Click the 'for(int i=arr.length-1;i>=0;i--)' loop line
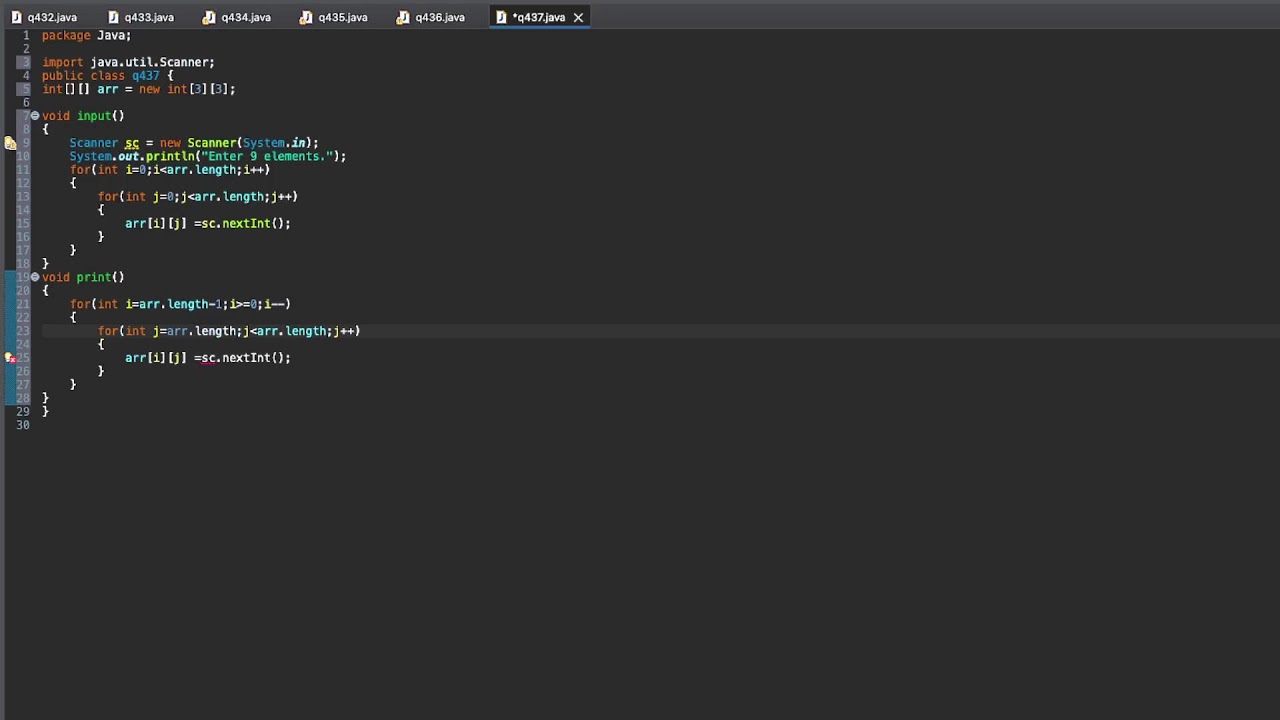Image resolution: width=1280 pixels, height=720 pixels. [x=180, y=304]
